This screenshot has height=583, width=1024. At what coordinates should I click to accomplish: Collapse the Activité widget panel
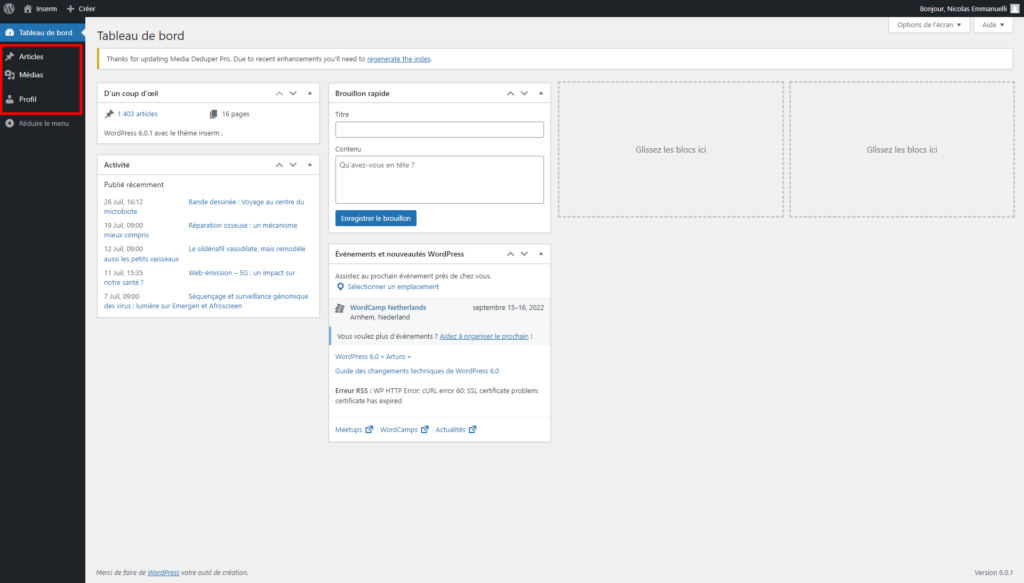(x=309, y=164)
